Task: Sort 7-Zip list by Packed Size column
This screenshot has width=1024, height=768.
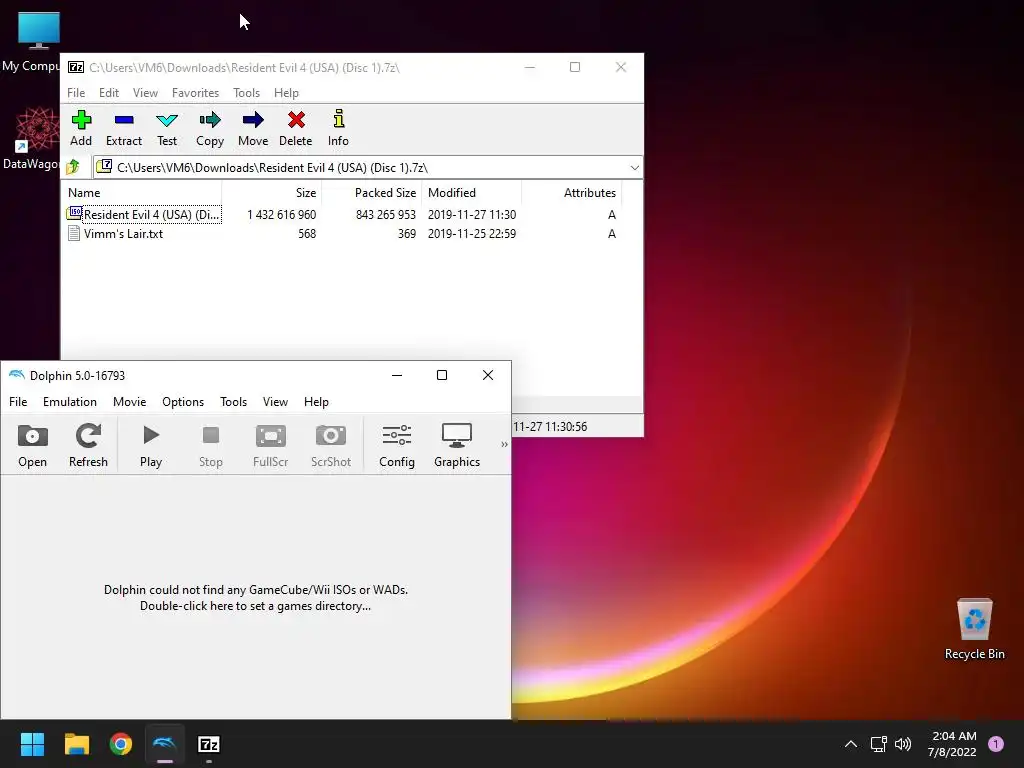Action: 372,193
